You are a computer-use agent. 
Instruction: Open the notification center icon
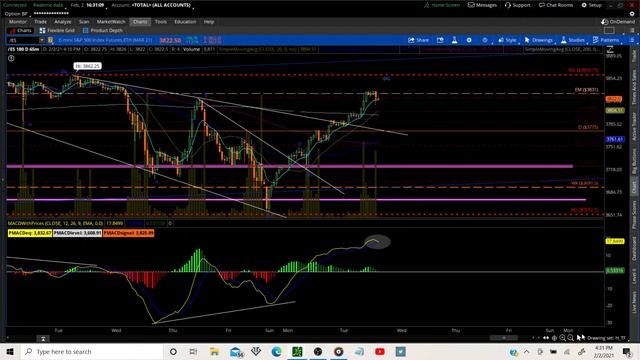point(627,351)
